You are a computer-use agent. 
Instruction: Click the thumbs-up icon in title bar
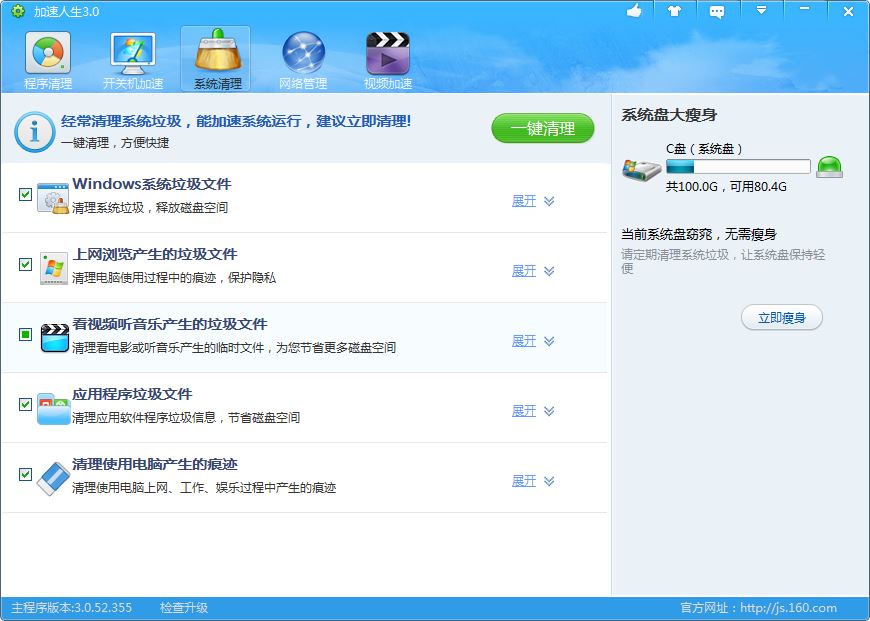pyautogui.click(x=634, y=11)
